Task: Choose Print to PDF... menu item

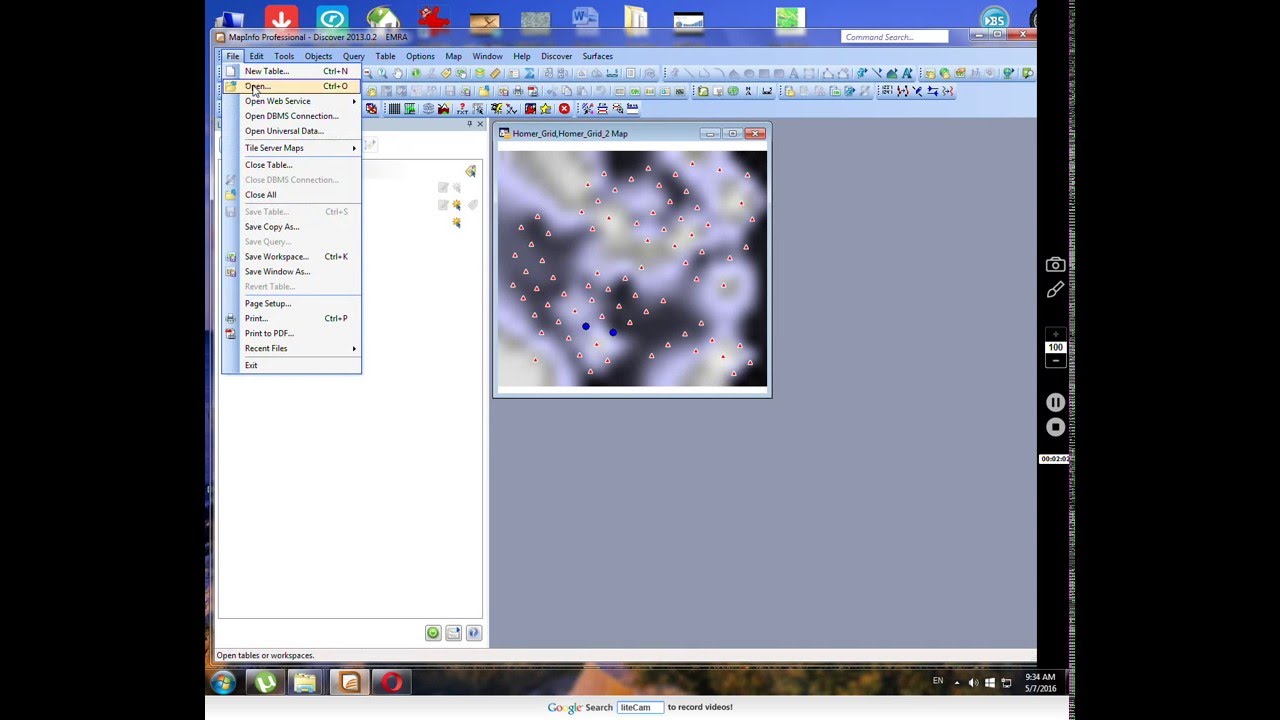Action: click(x=291, y=334)
